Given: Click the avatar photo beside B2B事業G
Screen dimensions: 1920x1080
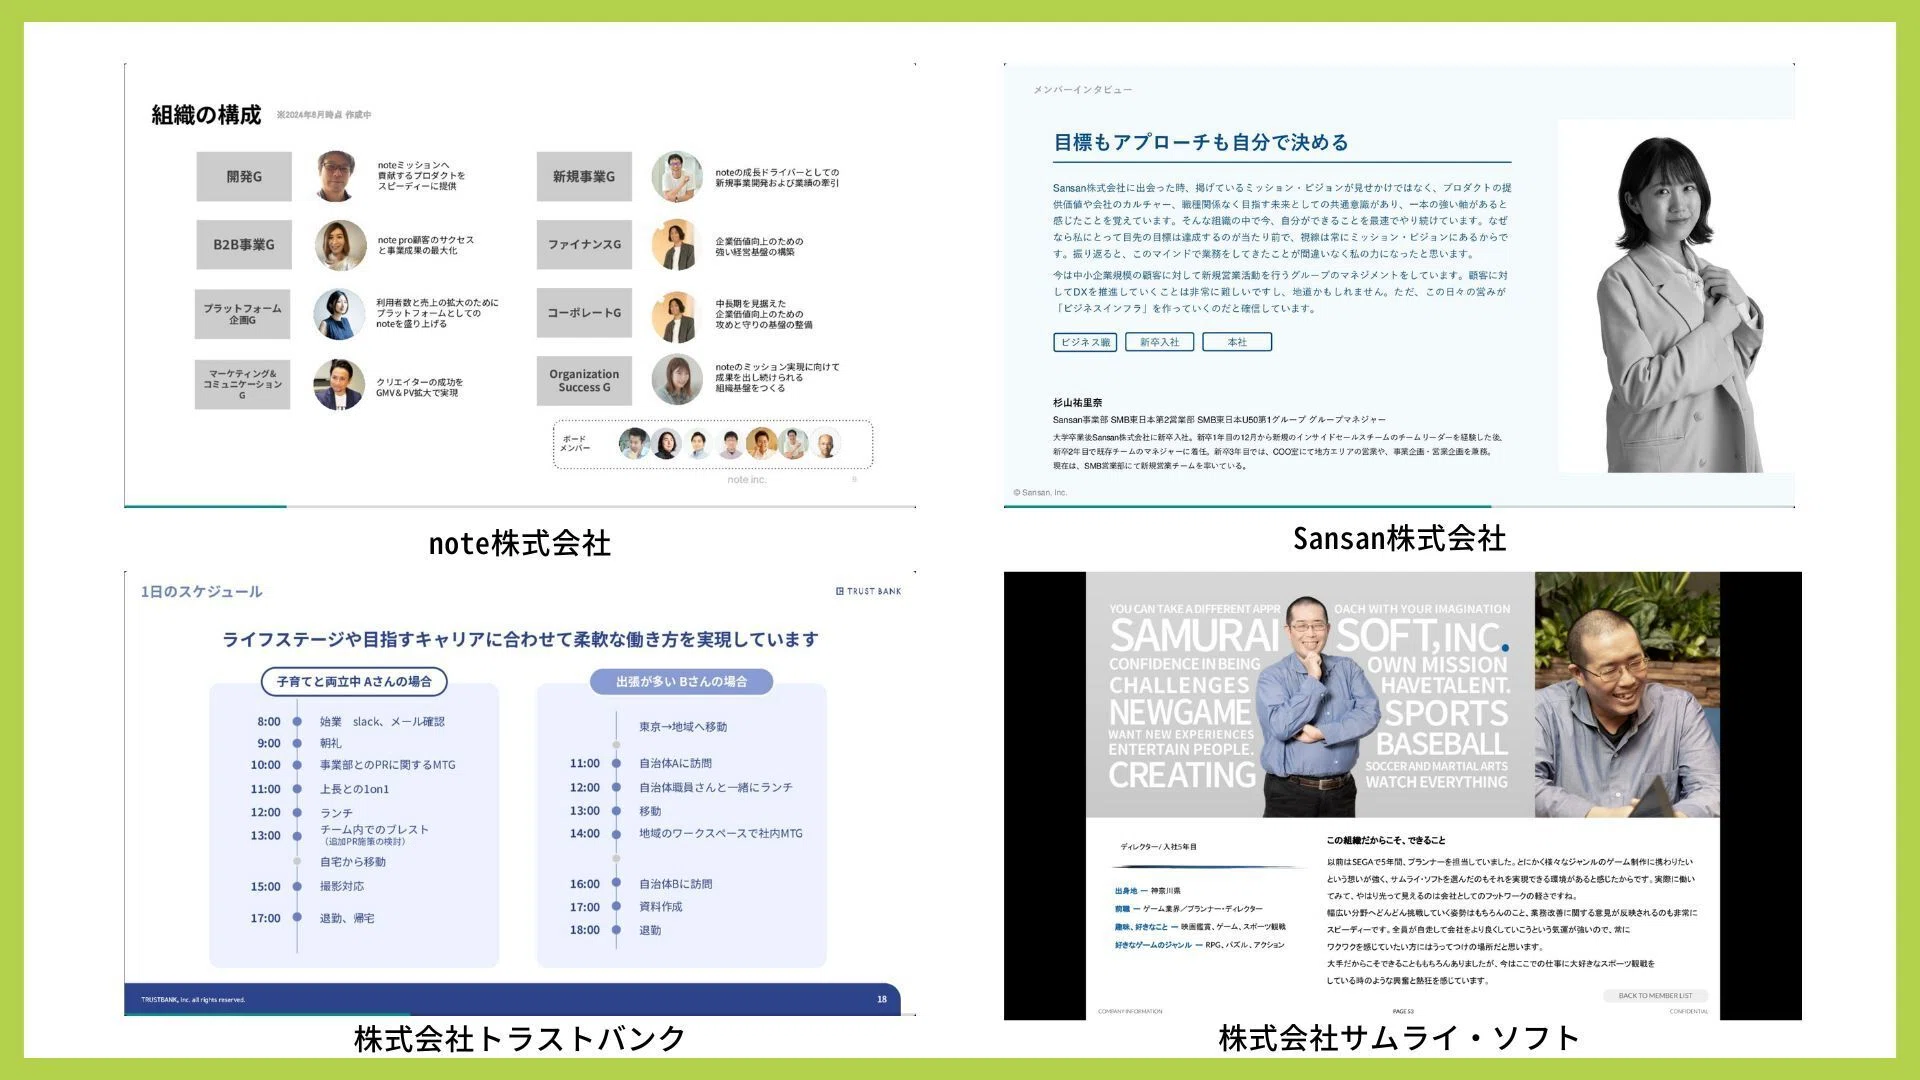Looking at the screenshot, I should pyautogui.click(x=340, y=245).
